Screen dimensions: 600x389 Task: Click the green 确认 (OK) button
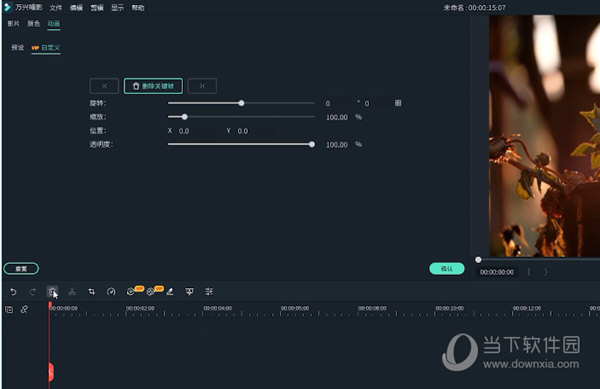(447, 269)
